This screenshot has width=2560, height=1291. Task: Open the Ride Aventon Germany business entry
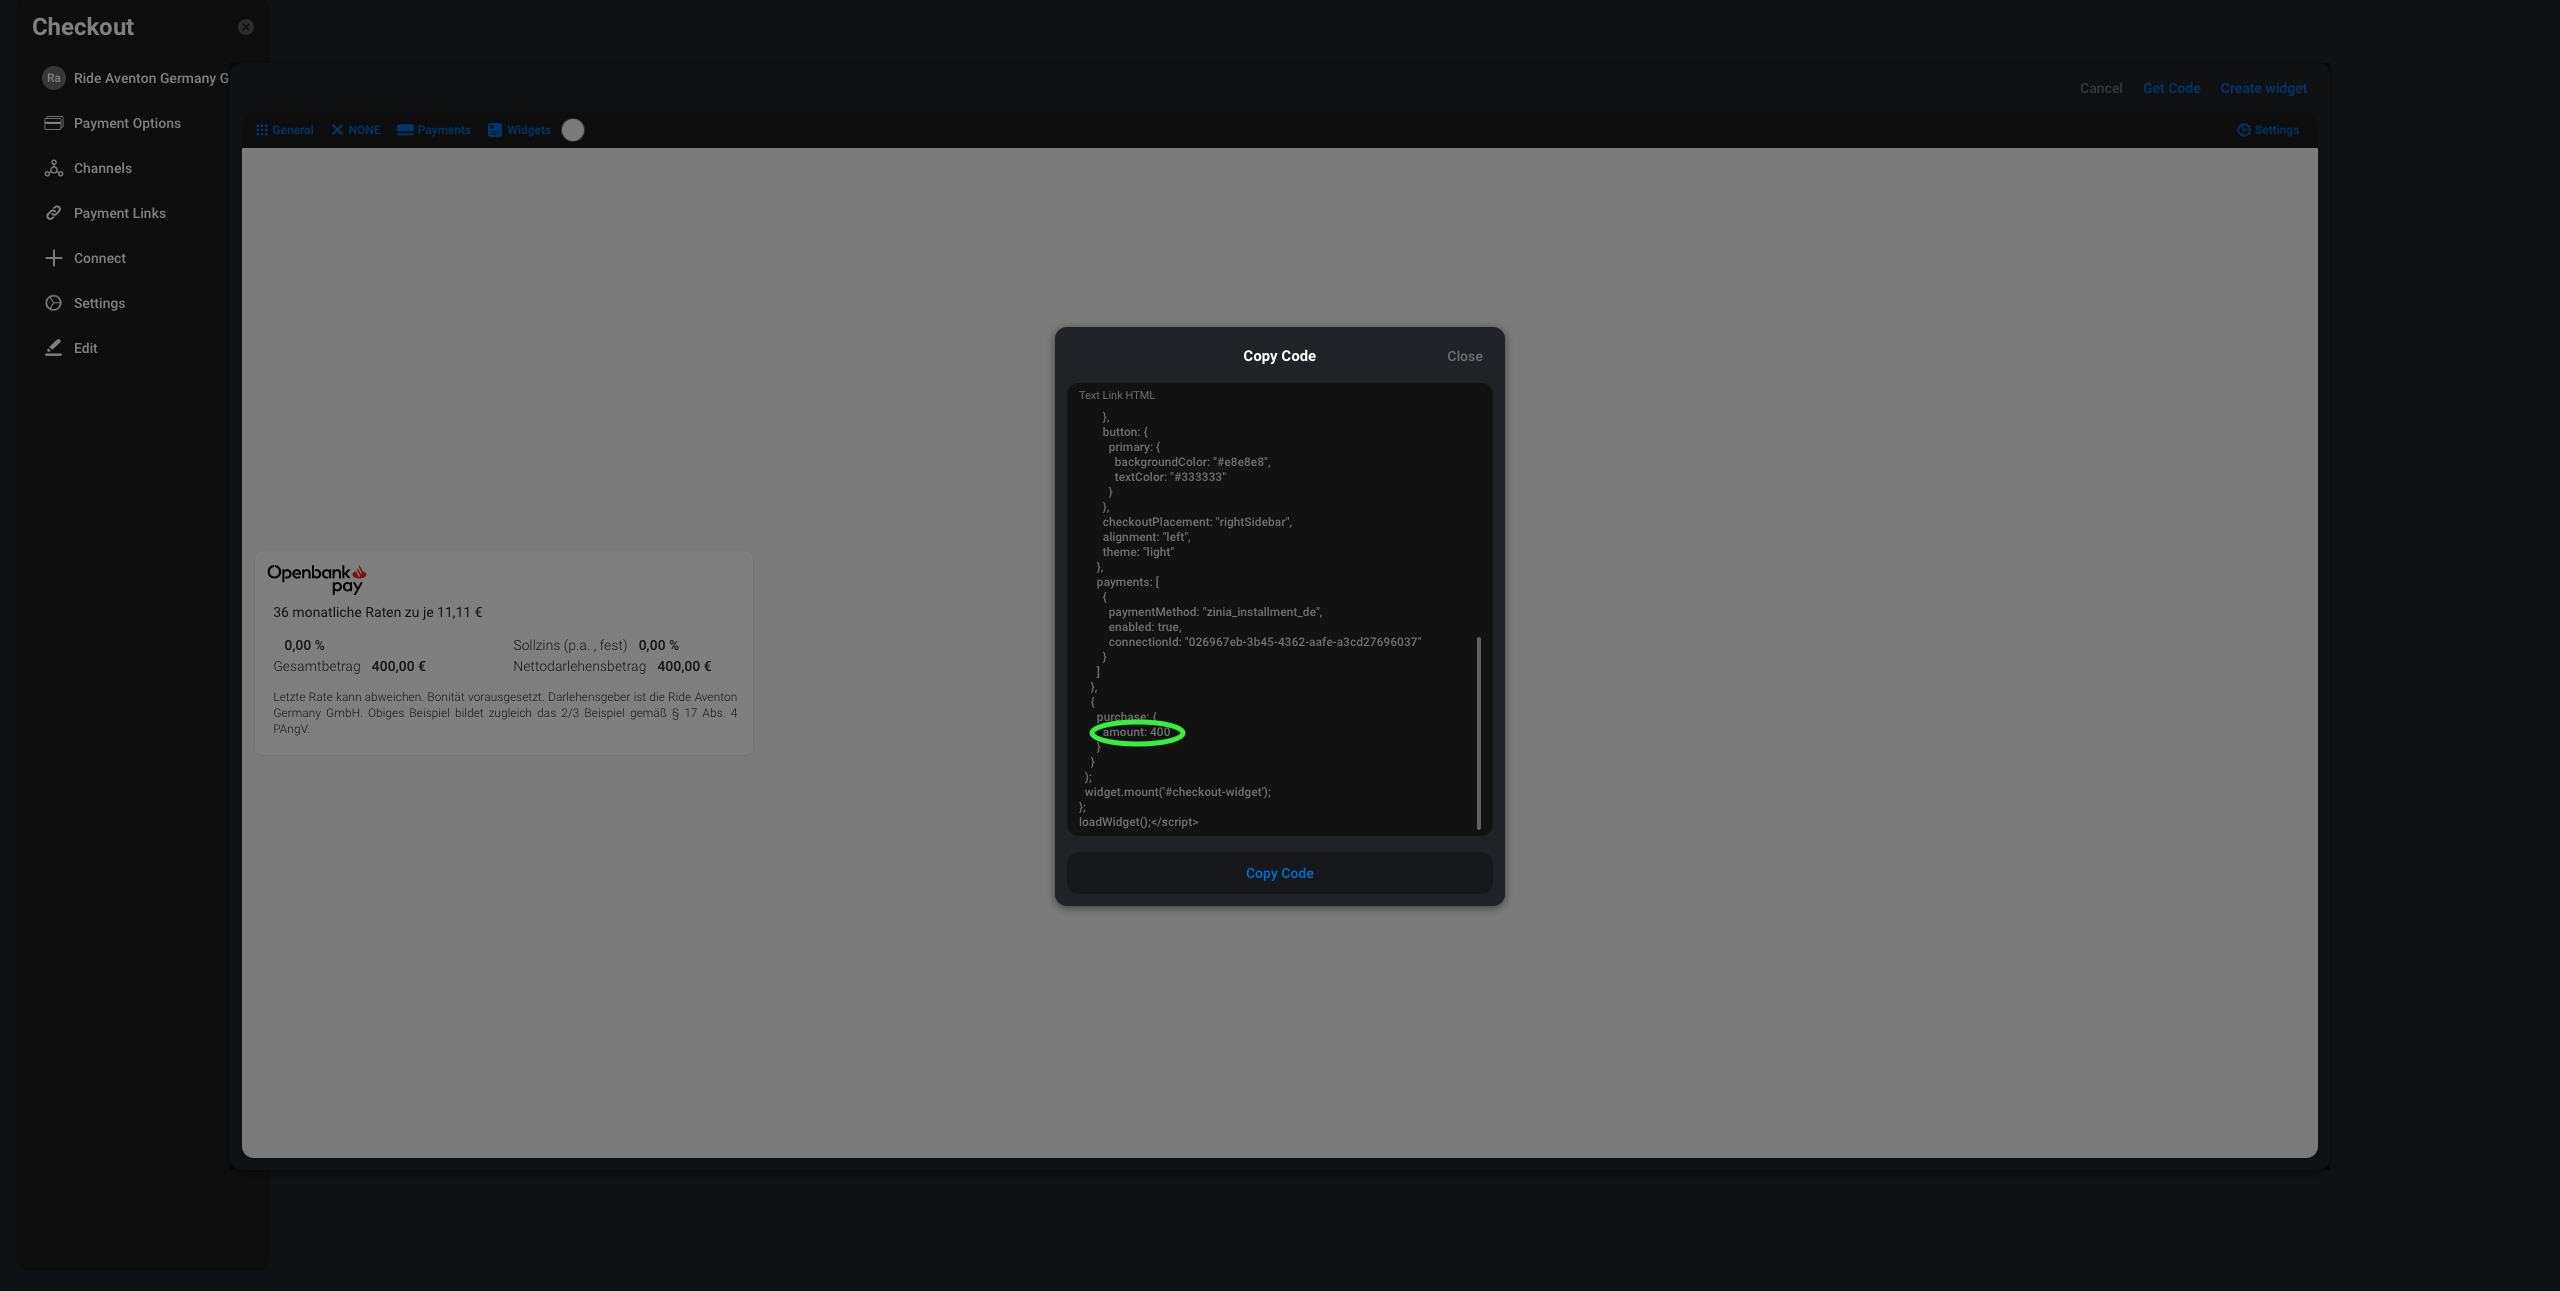(135, 78)
